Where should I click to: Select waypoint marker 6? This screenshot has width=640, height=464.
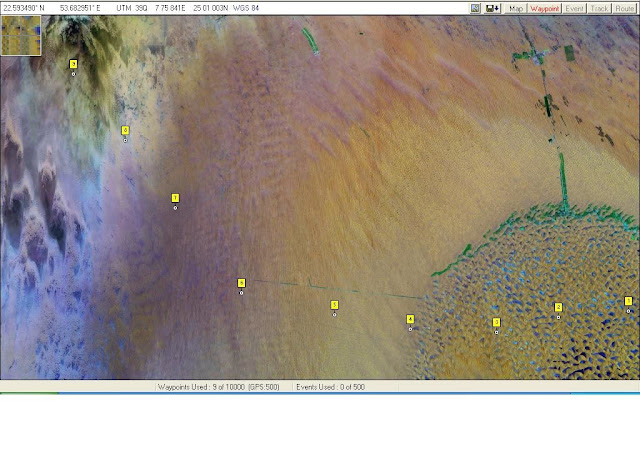241,283
